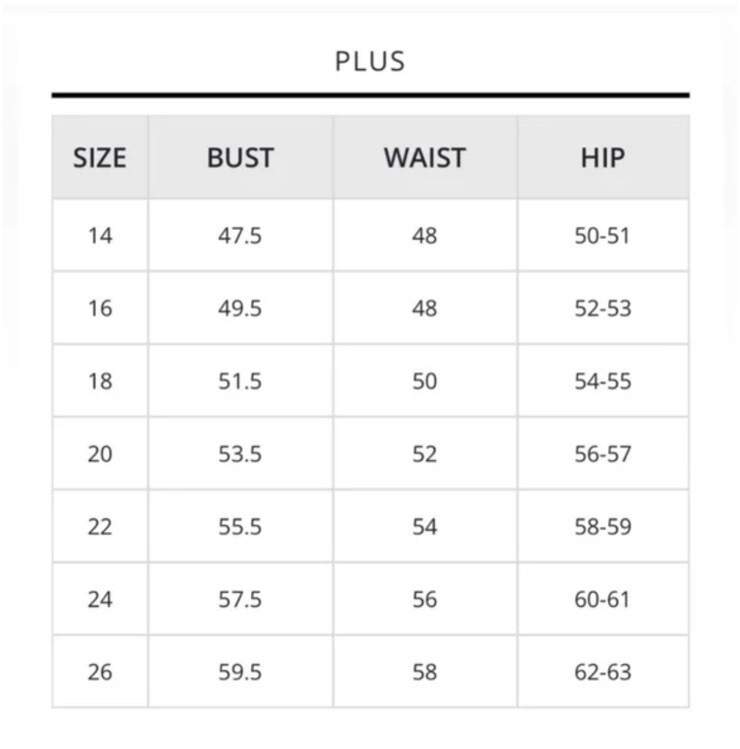
Task: Click the 62-63 hip range cell
Action: pyautogui.click(x=603, y=672)
